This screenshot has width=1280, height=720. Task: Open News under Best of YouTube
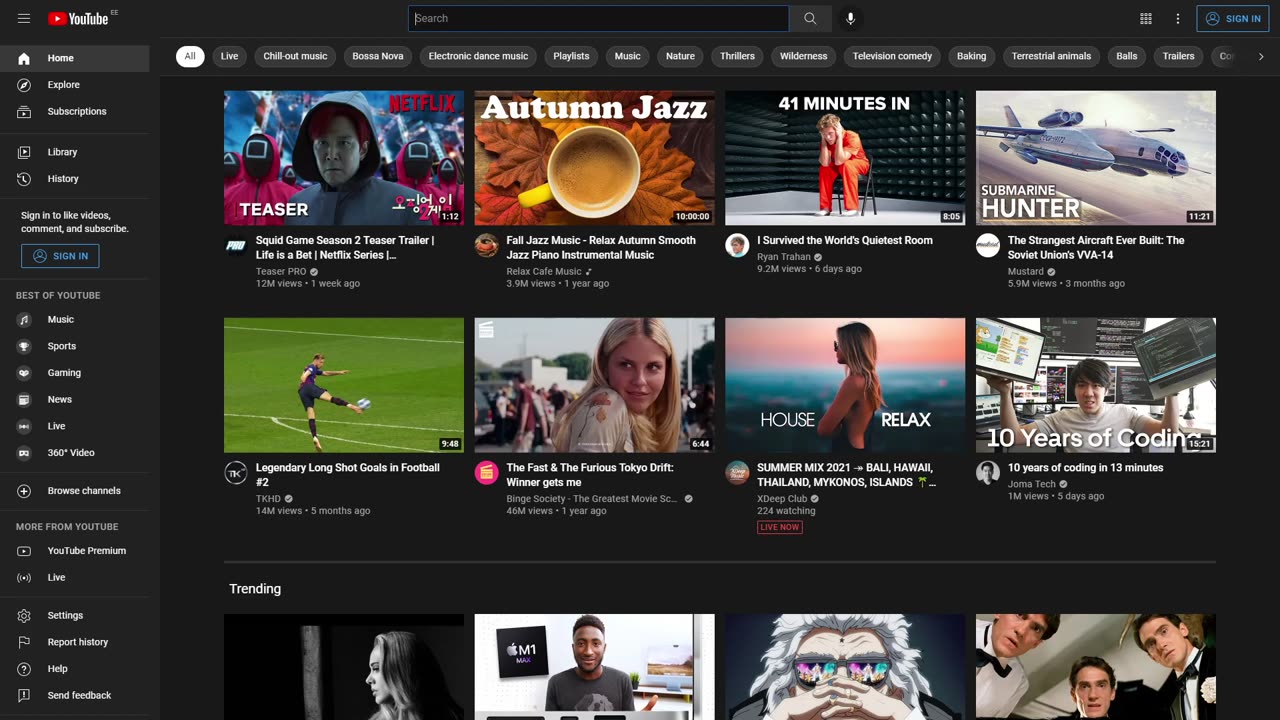(75, 399)
